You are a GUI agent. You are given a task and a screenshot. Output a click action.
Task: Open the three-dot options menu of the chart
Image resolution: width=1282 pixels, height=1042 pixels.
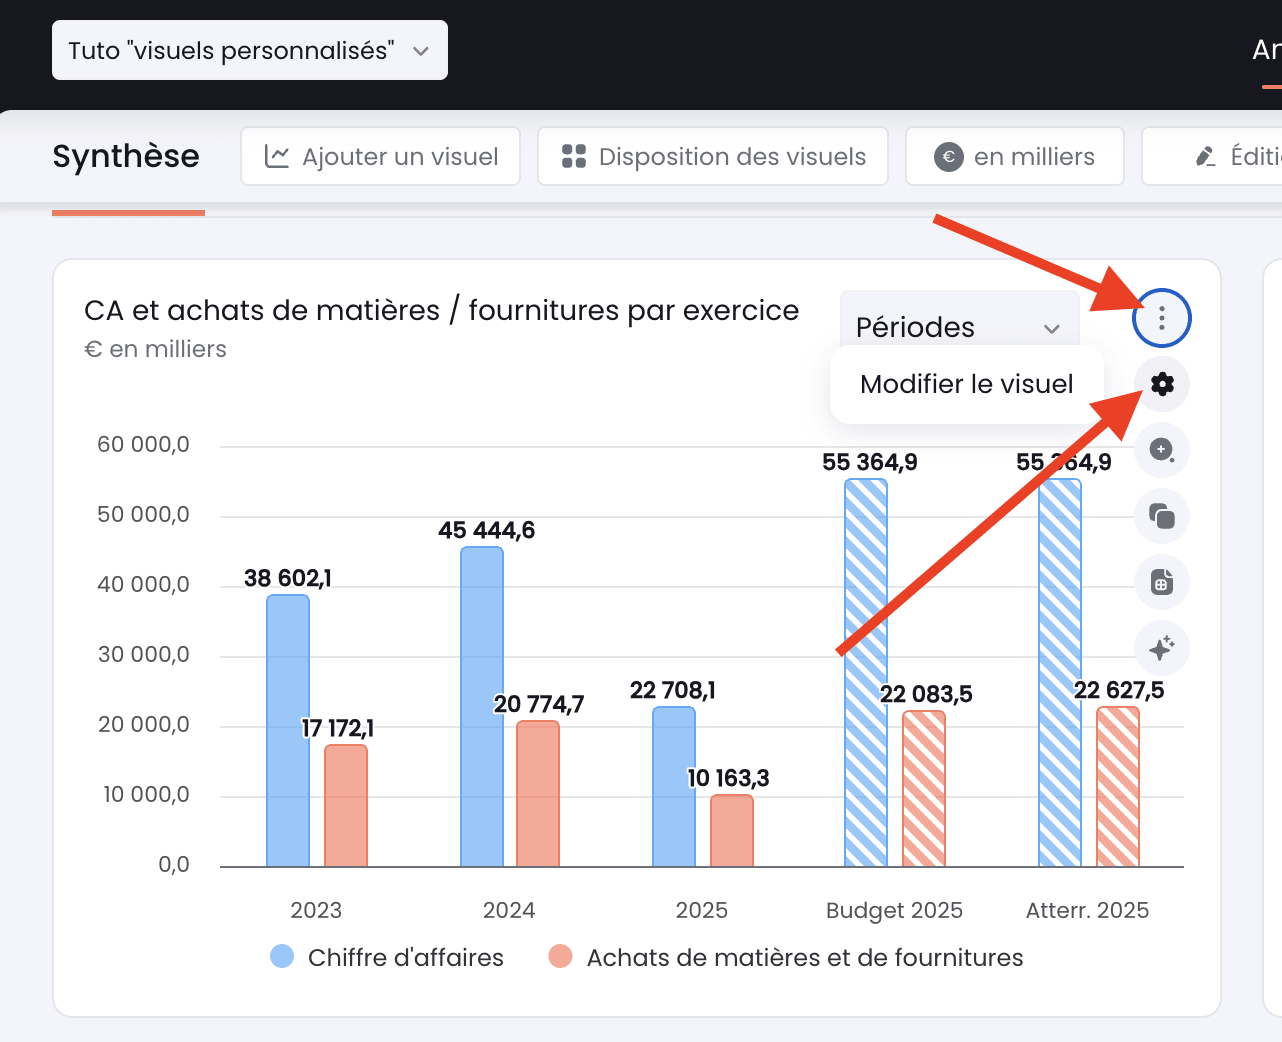1161,318
